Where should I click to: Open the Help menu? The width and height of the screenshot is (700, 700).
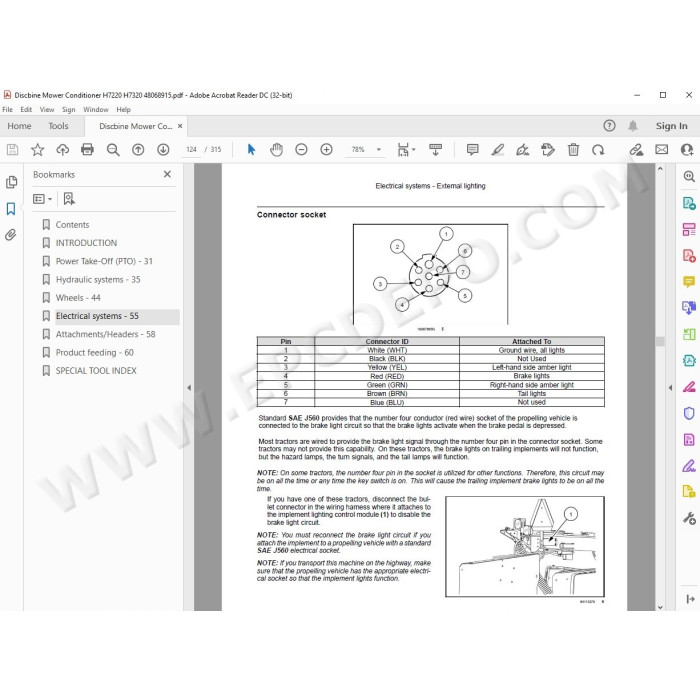click(124, 109)
